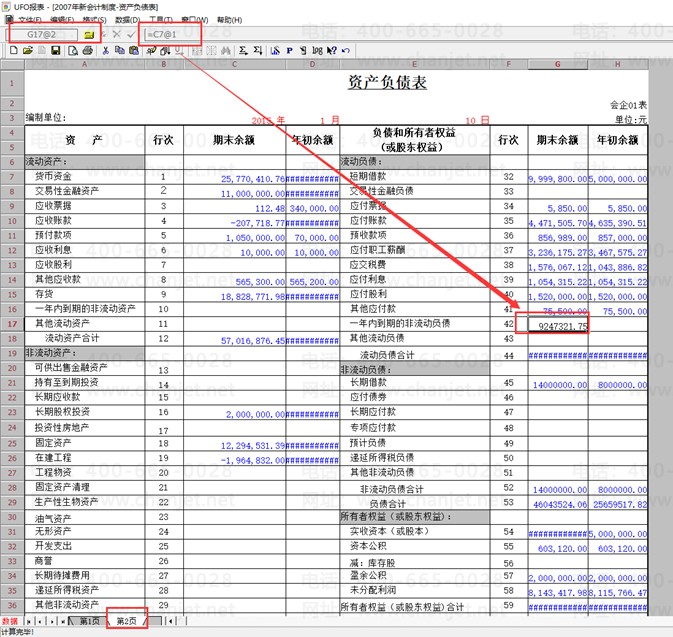The image size is (673, 637).
Task: Click the blue P toolbar icon
Action: click(290, 51)
